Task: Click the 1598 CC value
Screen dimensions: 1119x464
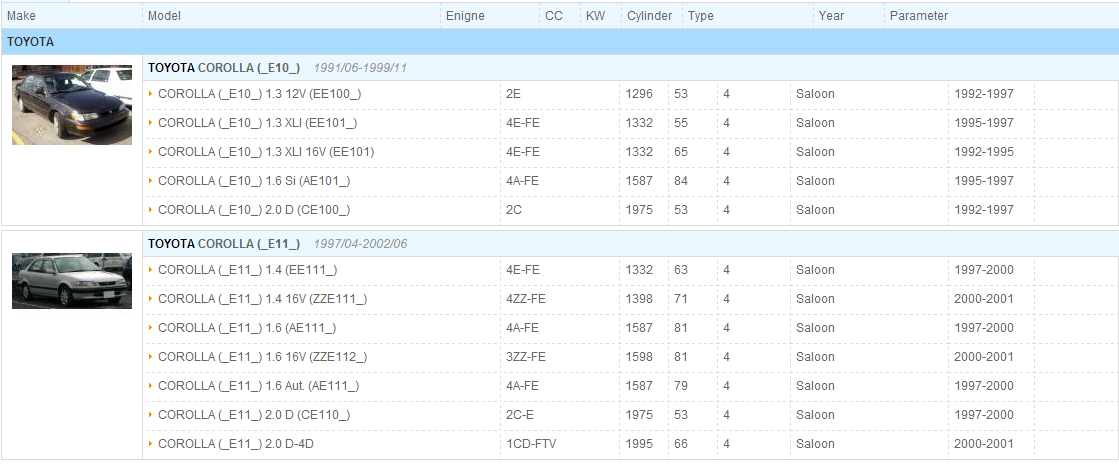Action: tap(639, 356)
